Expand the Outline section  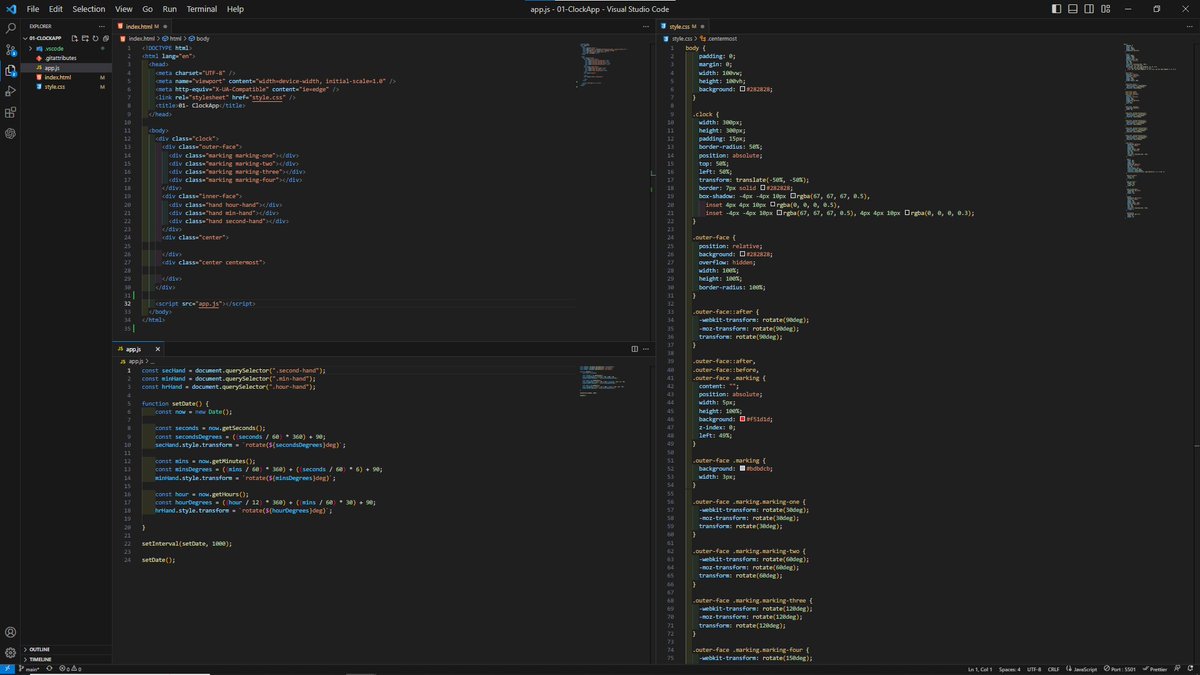(38, 648)
